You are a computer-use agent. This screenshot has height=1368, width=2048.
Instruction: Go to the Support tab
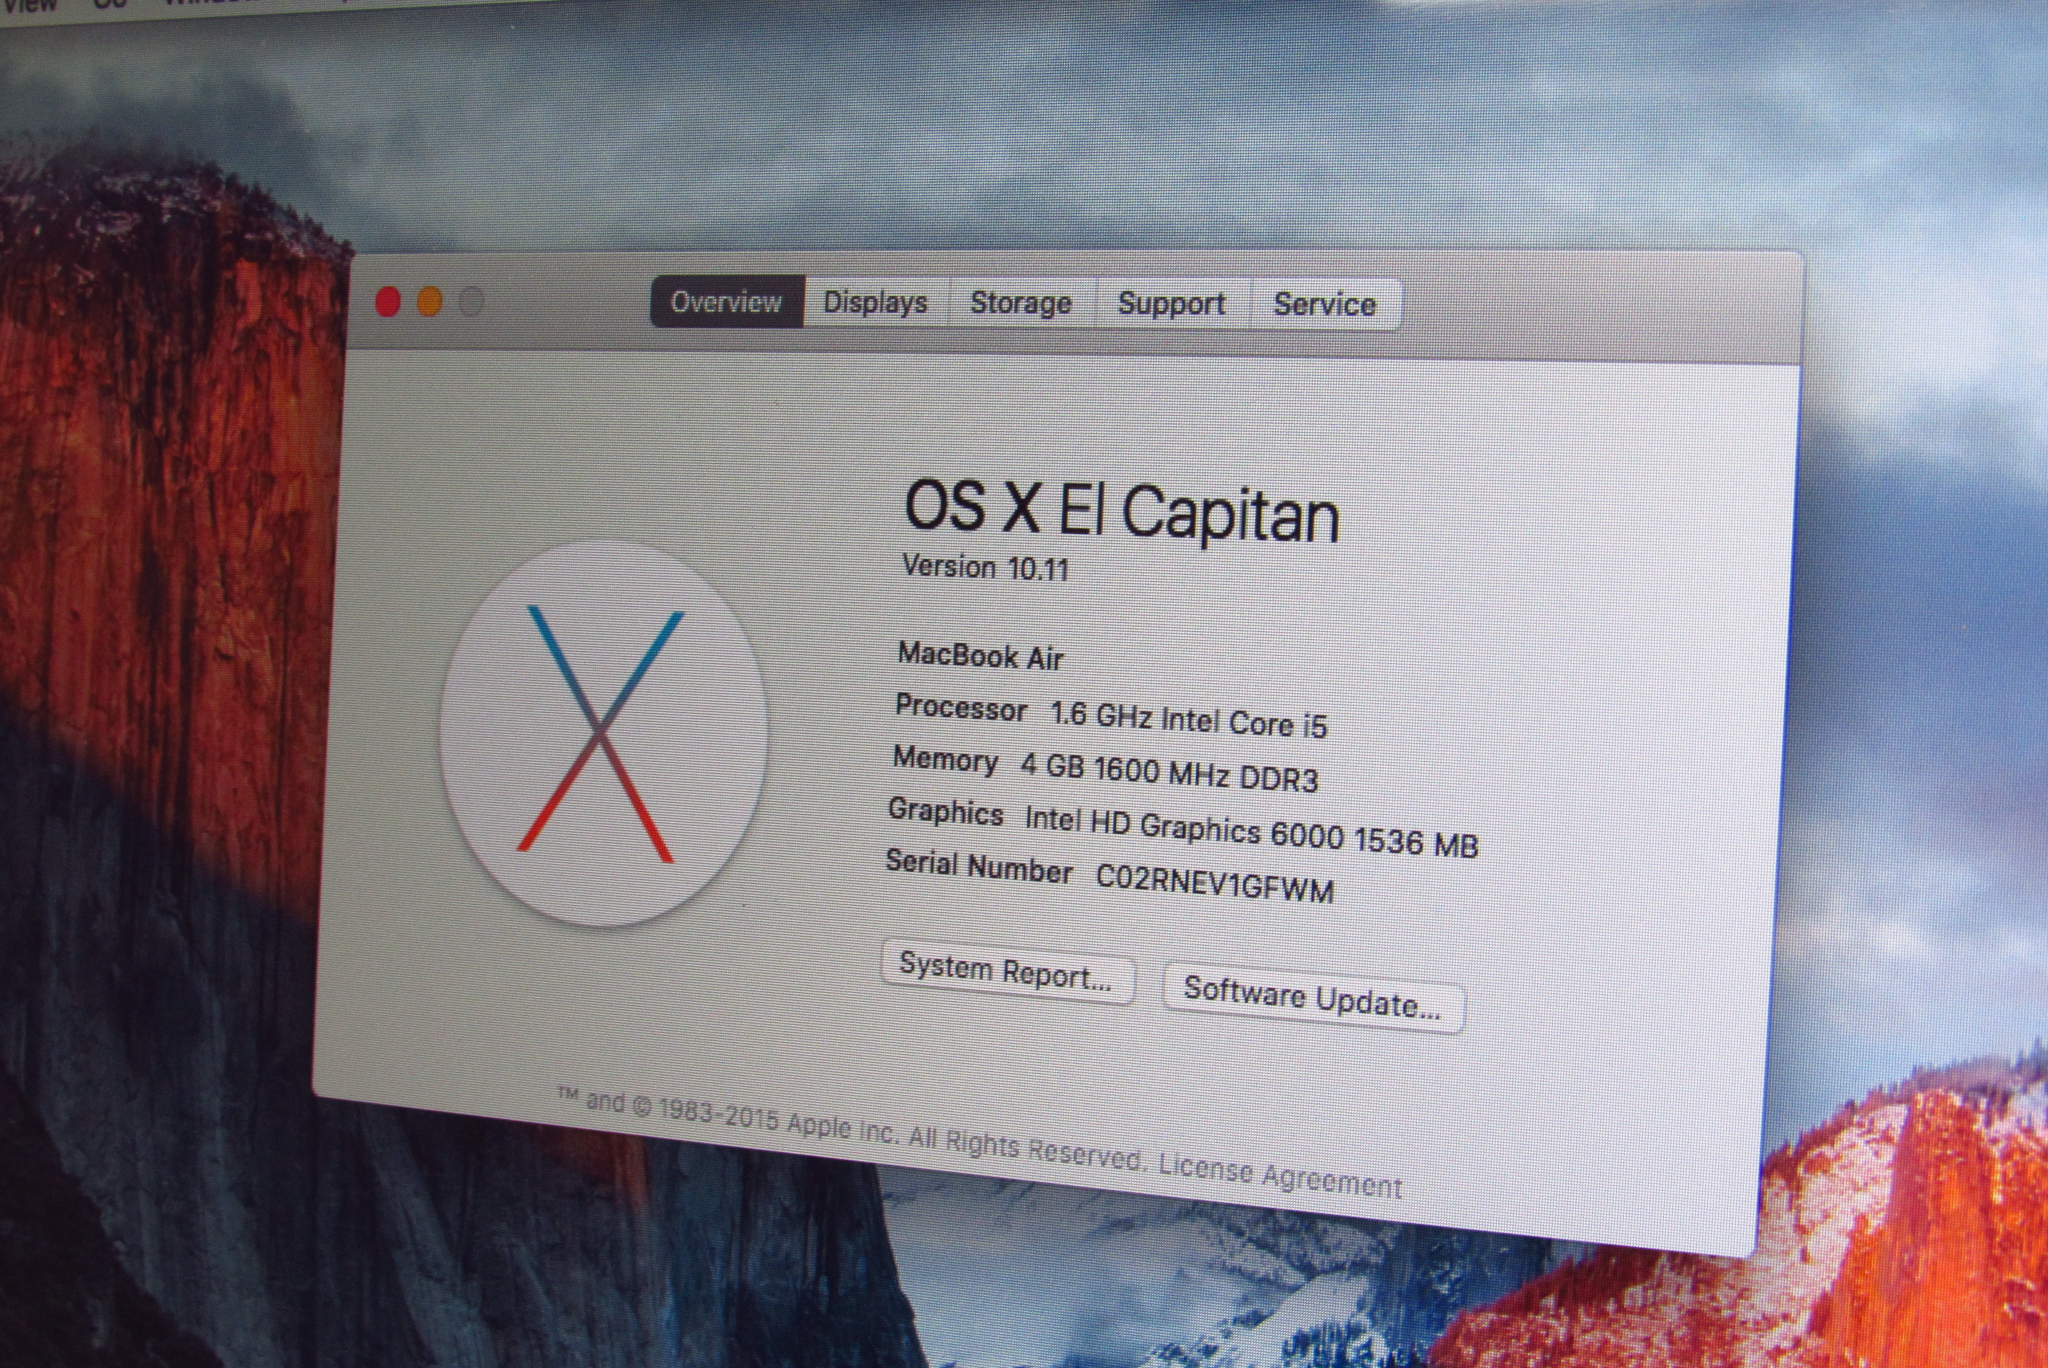pyautogui.click(x=1171, y=303)
